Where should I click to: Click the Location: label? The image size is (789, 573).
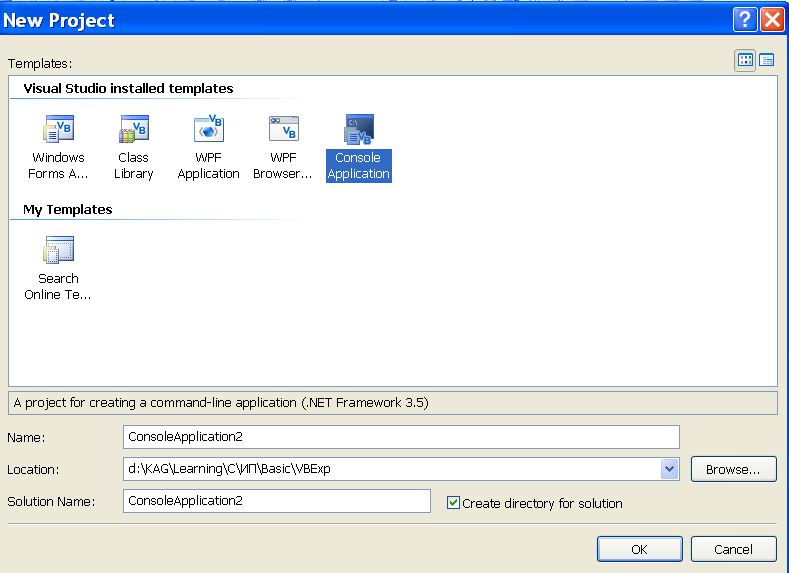[33, 469]
